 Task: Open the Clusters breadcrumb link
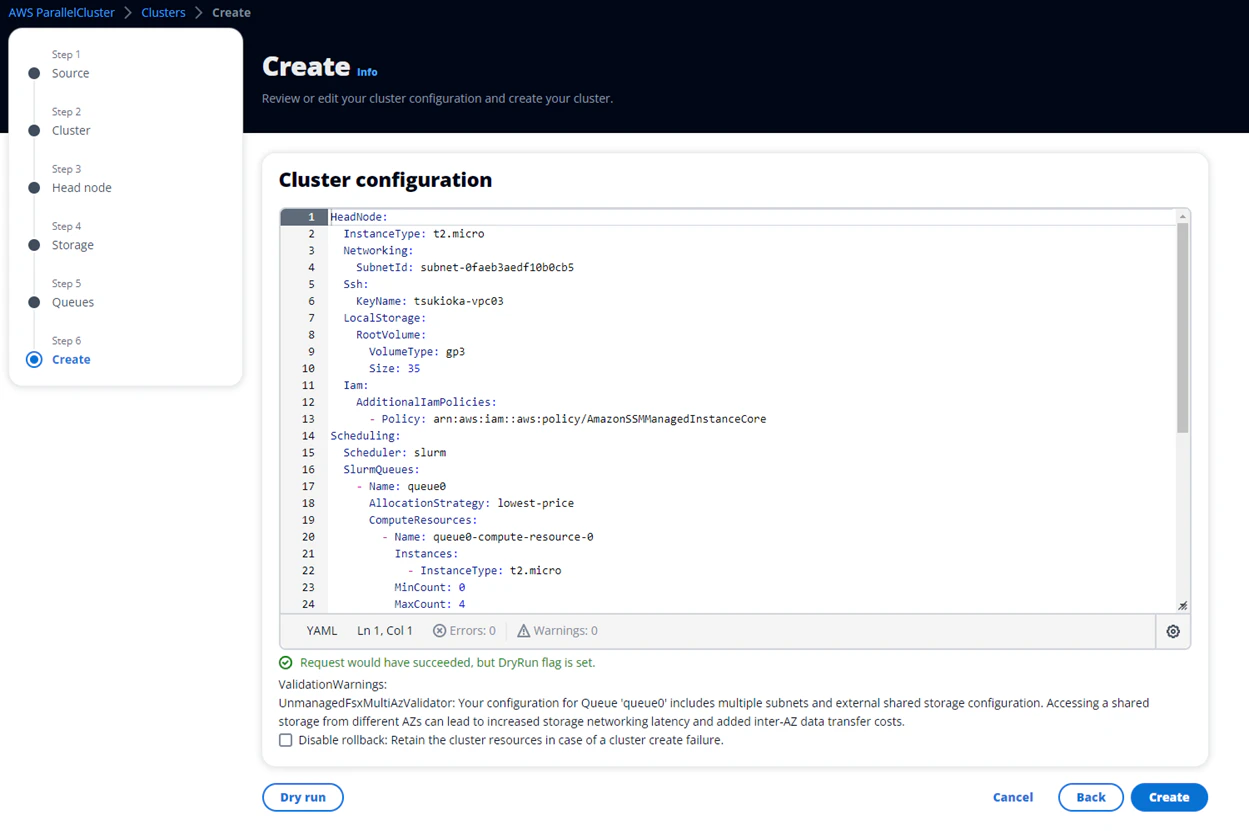(x=163, y=13)
